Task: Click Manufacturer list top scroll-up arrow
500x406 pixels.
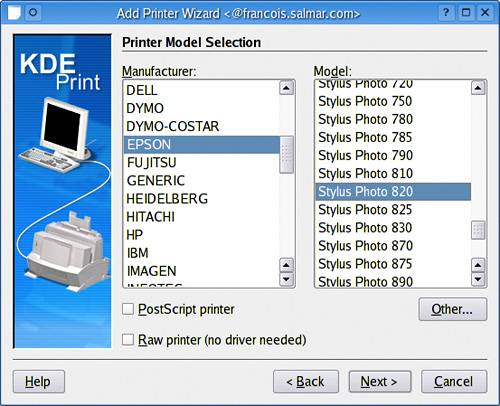Action: coord(286,88)
